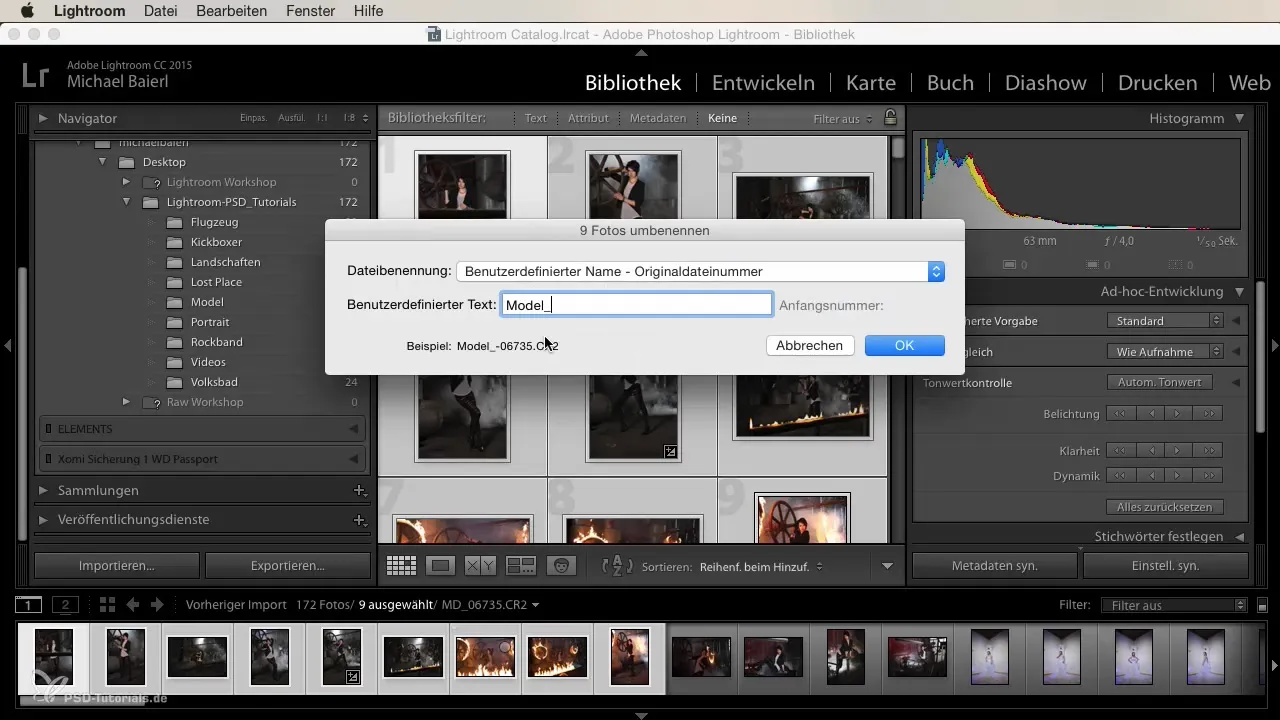This screenshot has width=1280, height=720.
Task: Toggle the library filter lock icon
Action: point(890,118)
